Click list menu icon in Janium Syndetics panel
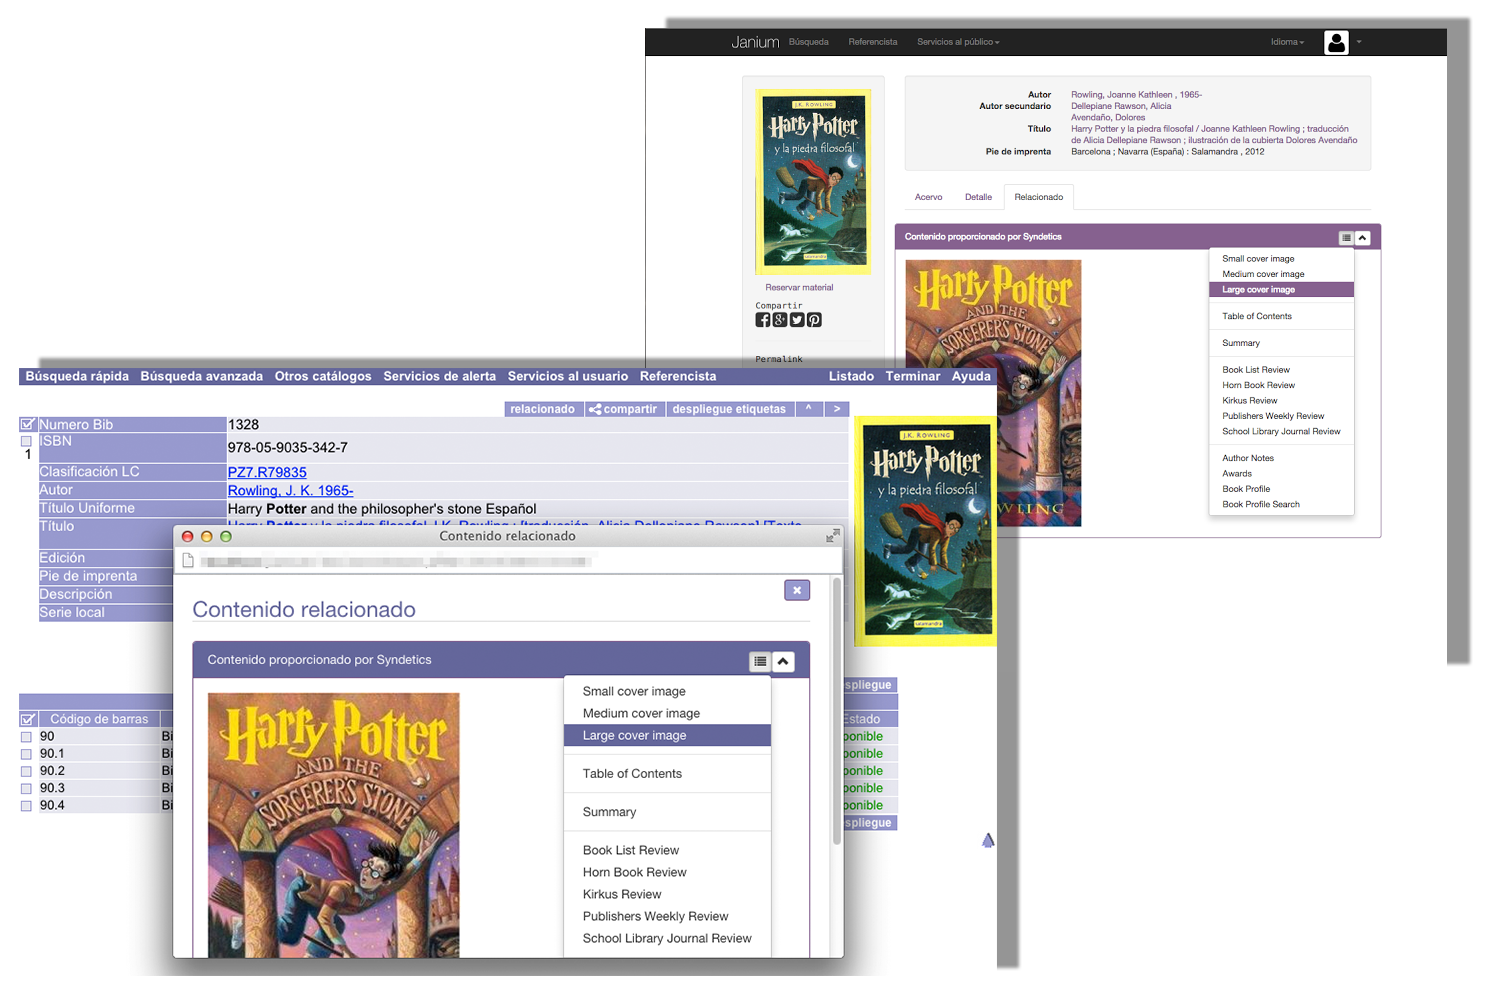The height and width of the screenshot is (1007, 1501). click(1346, 238)
